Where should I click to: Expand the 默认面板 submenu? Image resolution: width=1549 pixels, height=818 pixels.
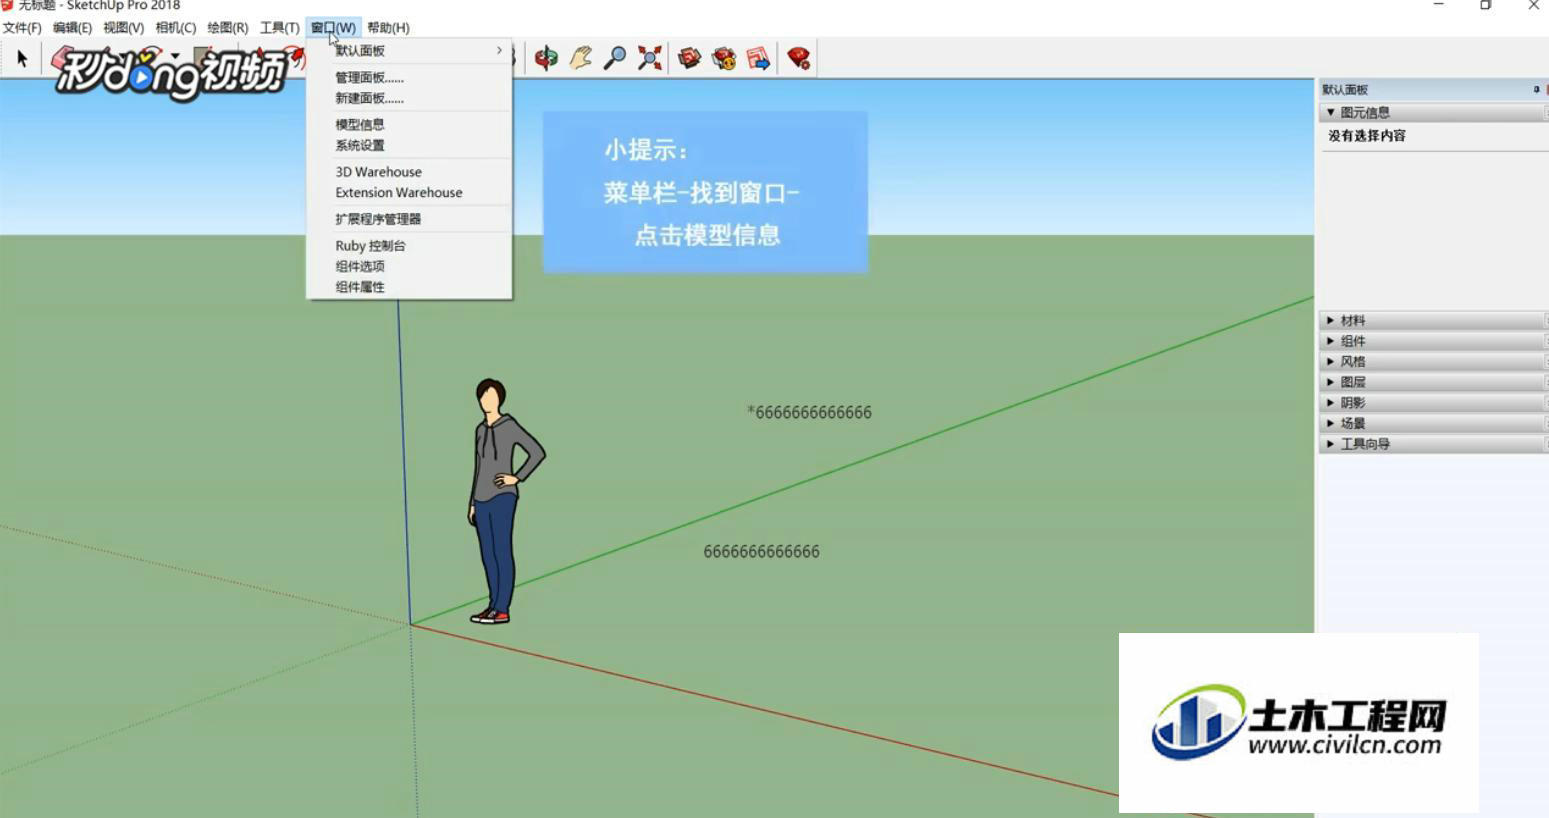pyautogui.click(x=409, y=51)
